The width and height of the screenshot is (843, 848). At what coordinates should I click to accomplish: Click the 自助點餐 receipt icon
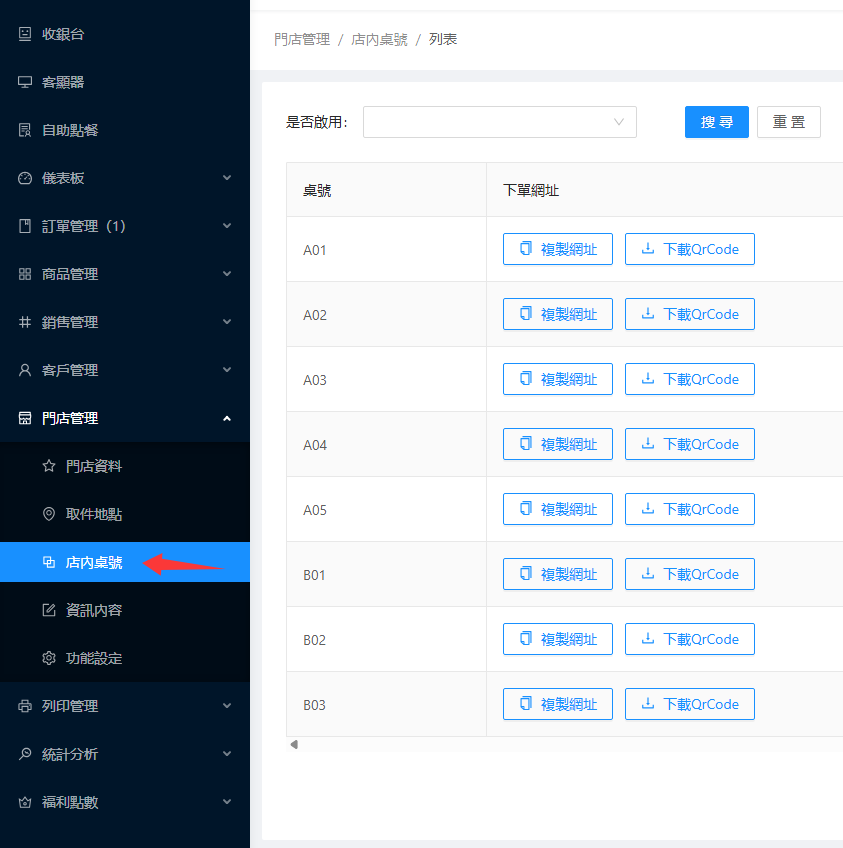click(x=25, y=130)
